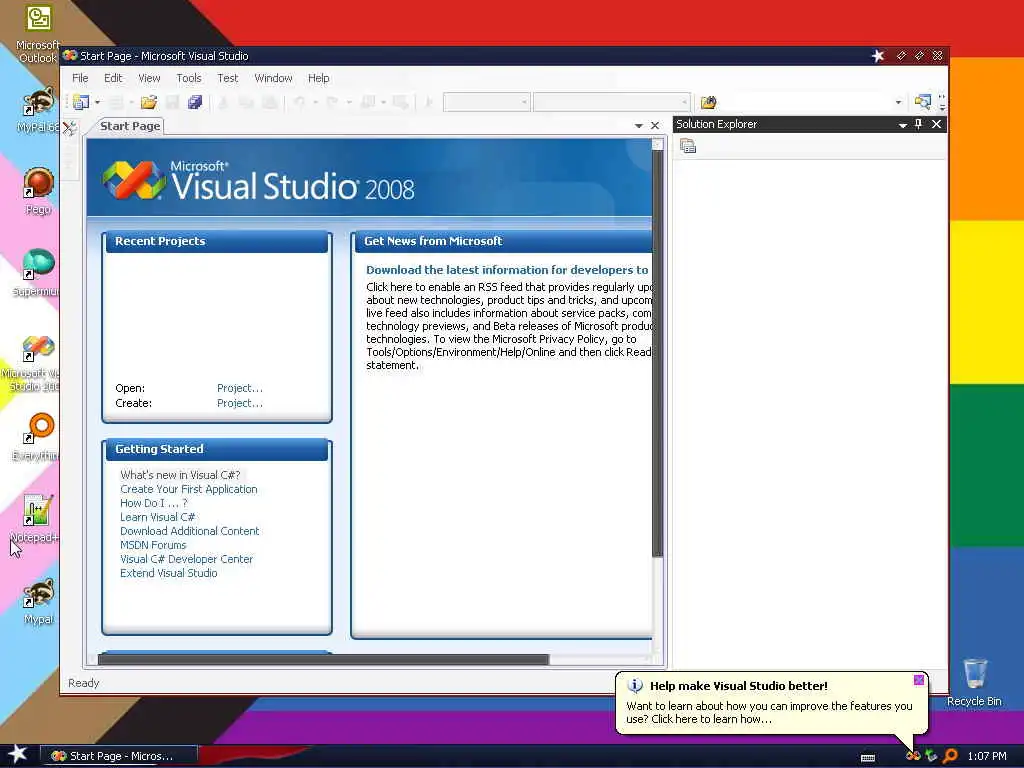
Task: Click the star icon in the title bar
Action: coord(878,56)
